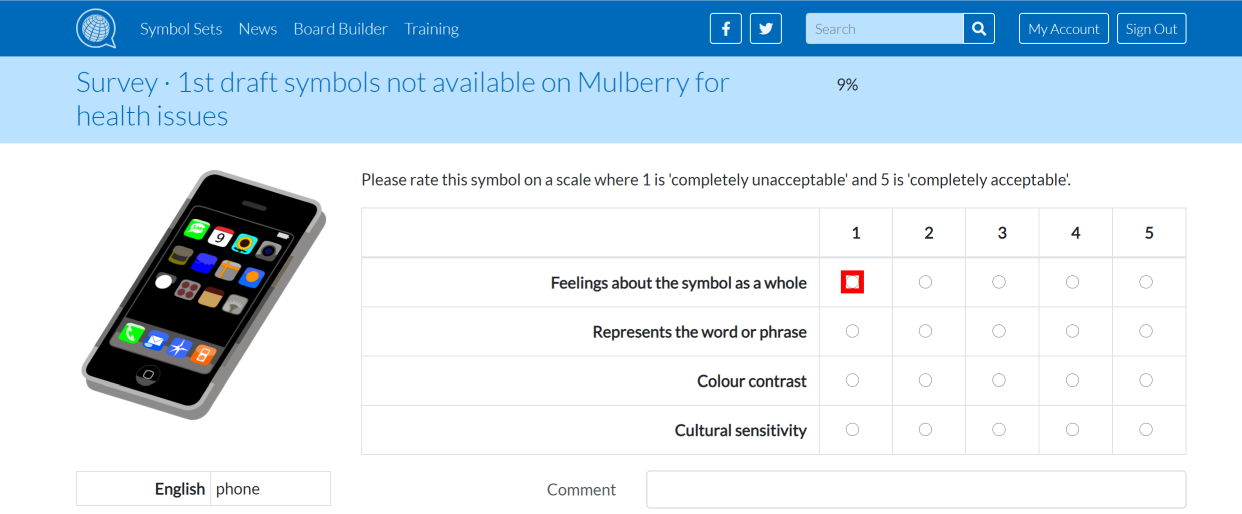Click the phone symbol image
The width and height of the screenshot is (1242, 514).
[x=202, y=295]
